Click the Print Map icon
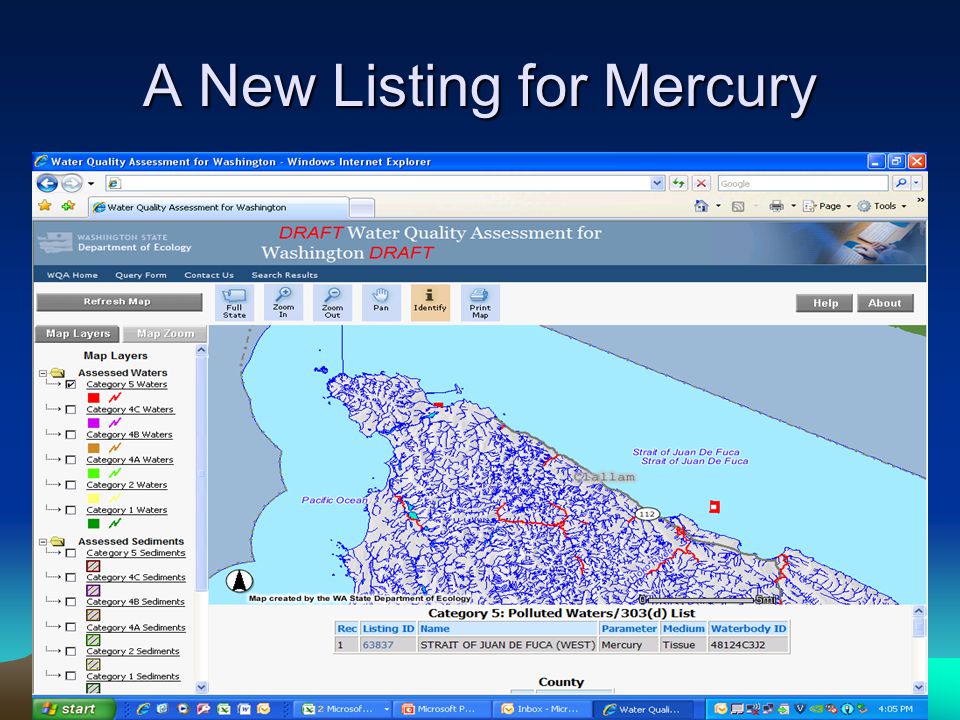960x720 pixels. point(480,302)
